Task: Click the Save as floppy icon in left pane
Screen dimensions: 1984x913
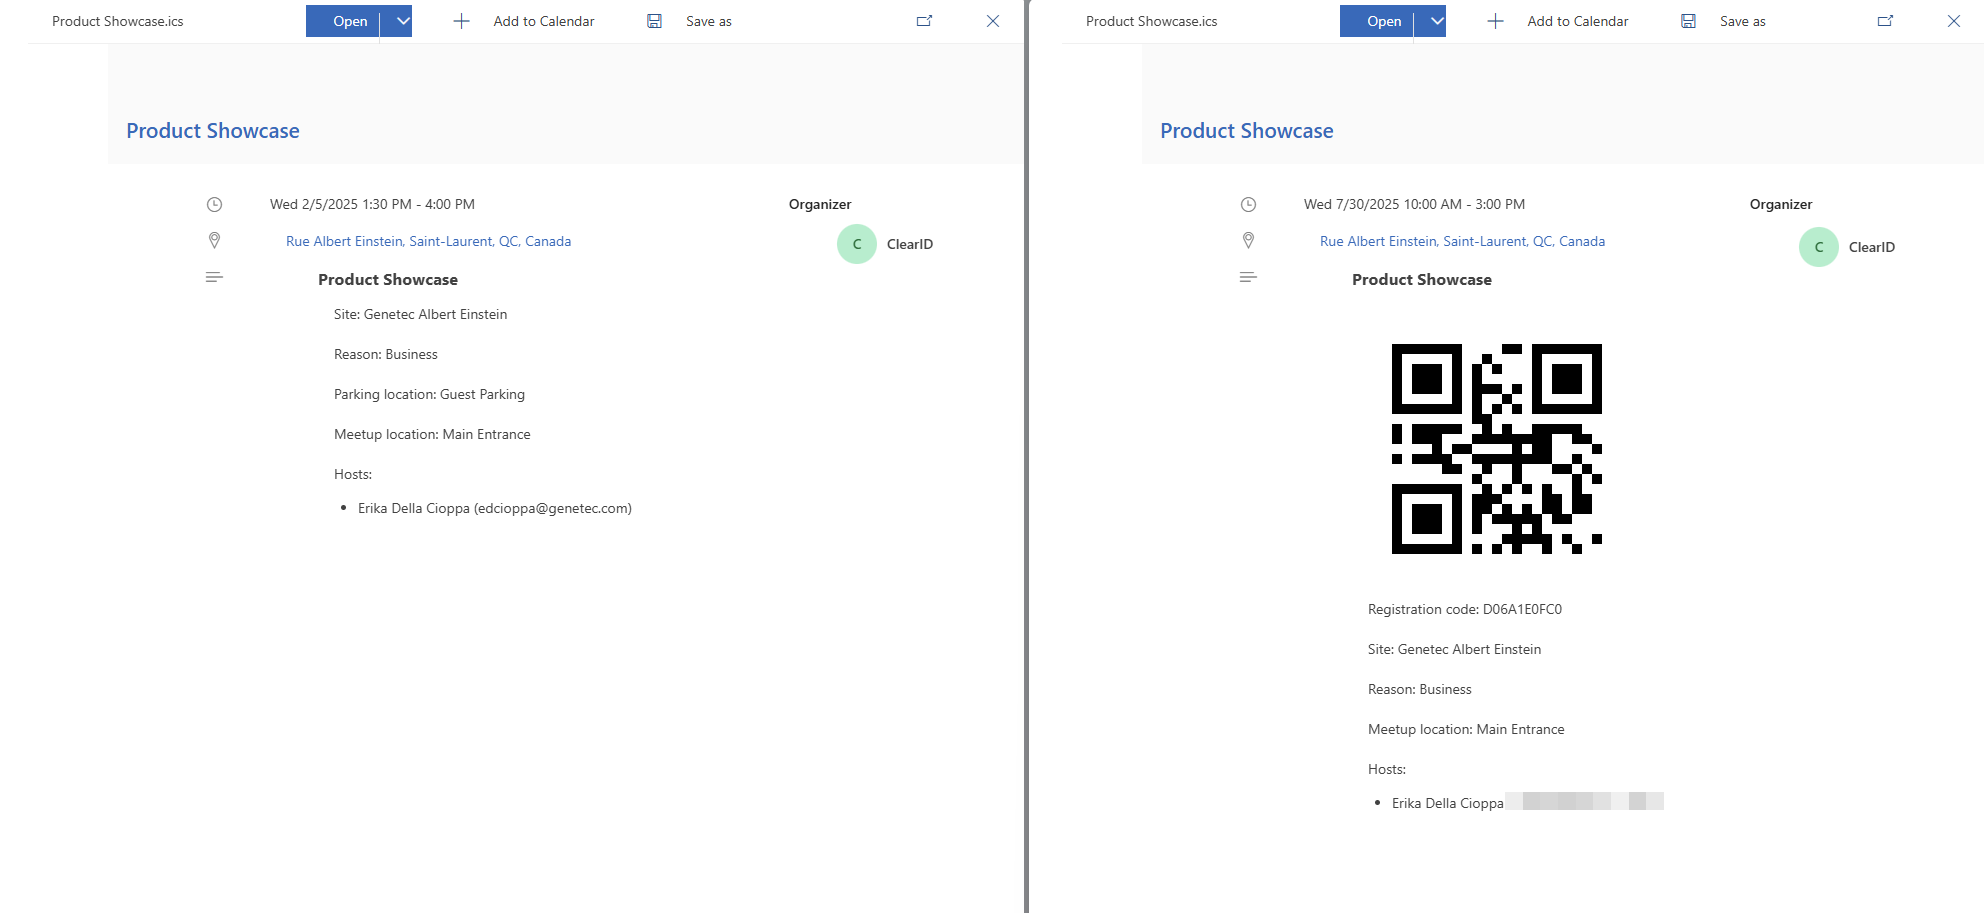Action: click(654, 21)
